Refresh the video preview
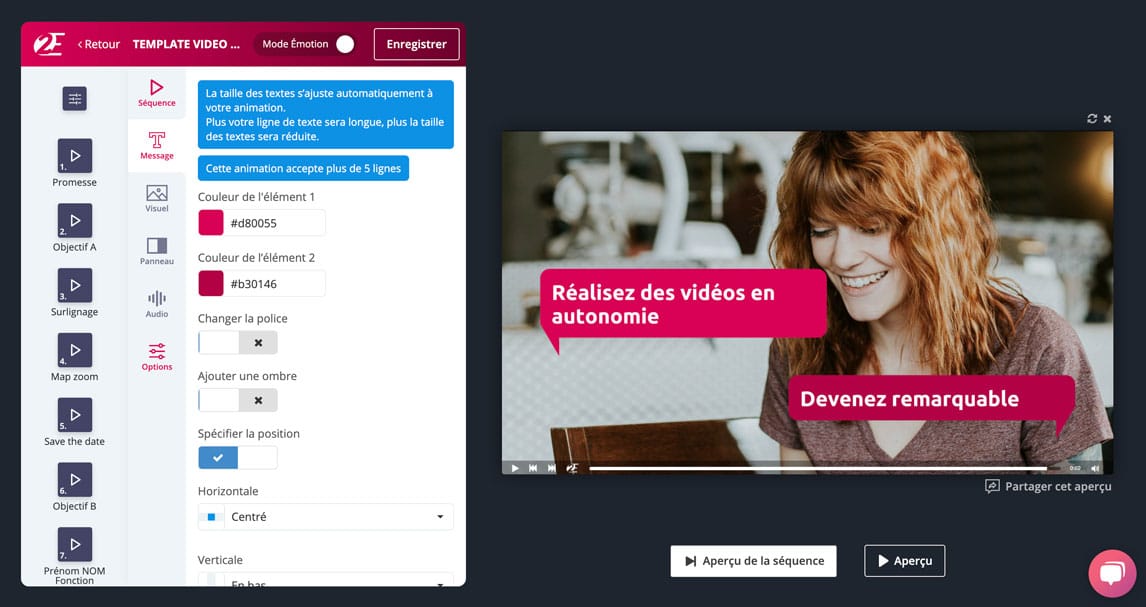This screenshot has width=1146, height=607. point(1092,118)
